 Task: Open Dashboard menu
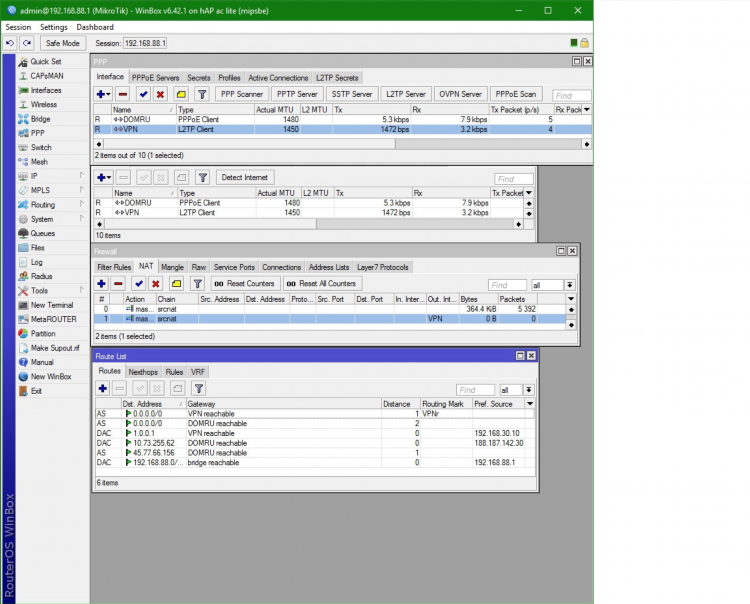tap(95, 27)
